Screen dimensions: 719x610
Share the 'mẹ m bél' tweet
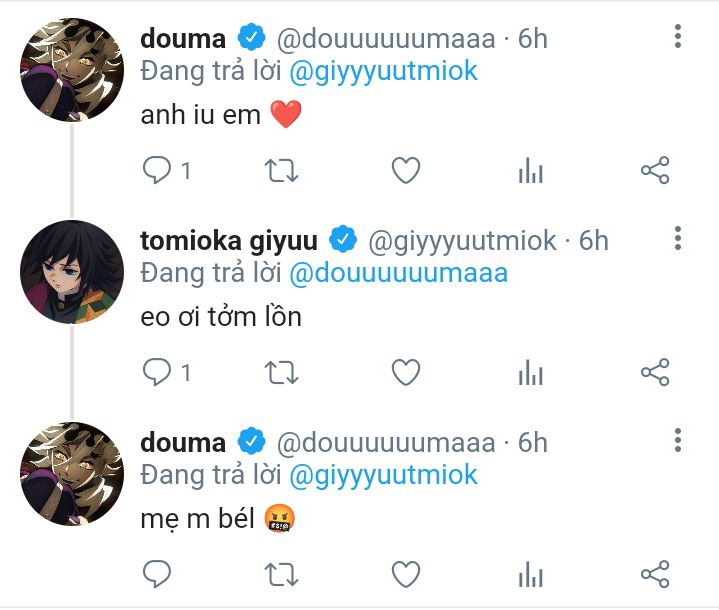654,574
